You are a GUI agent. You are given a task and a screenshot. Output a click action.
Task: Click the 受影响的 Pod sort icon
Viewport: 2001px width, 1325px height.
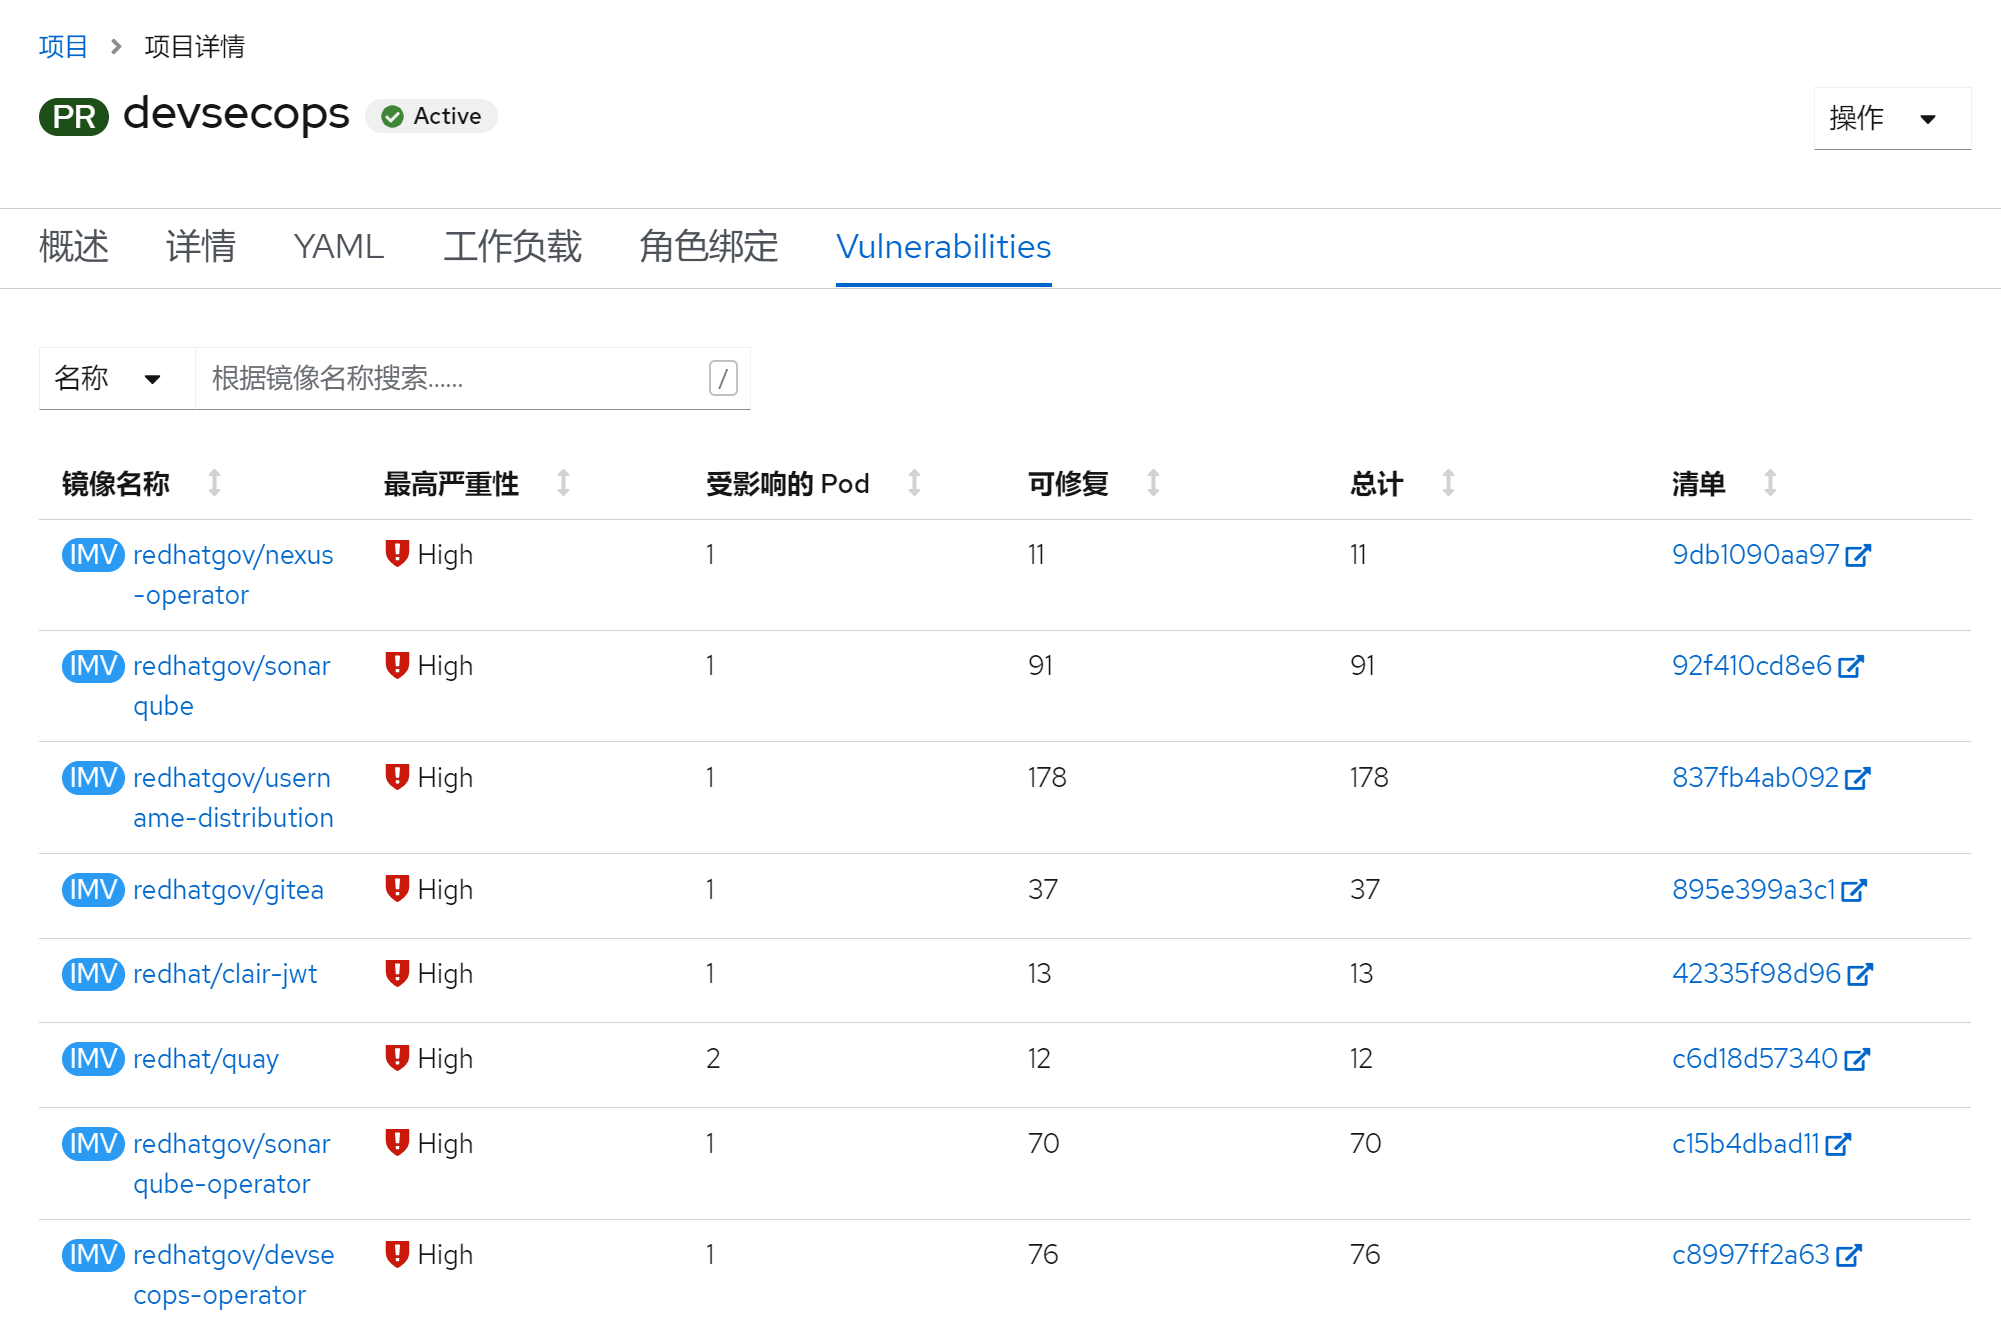914,483
